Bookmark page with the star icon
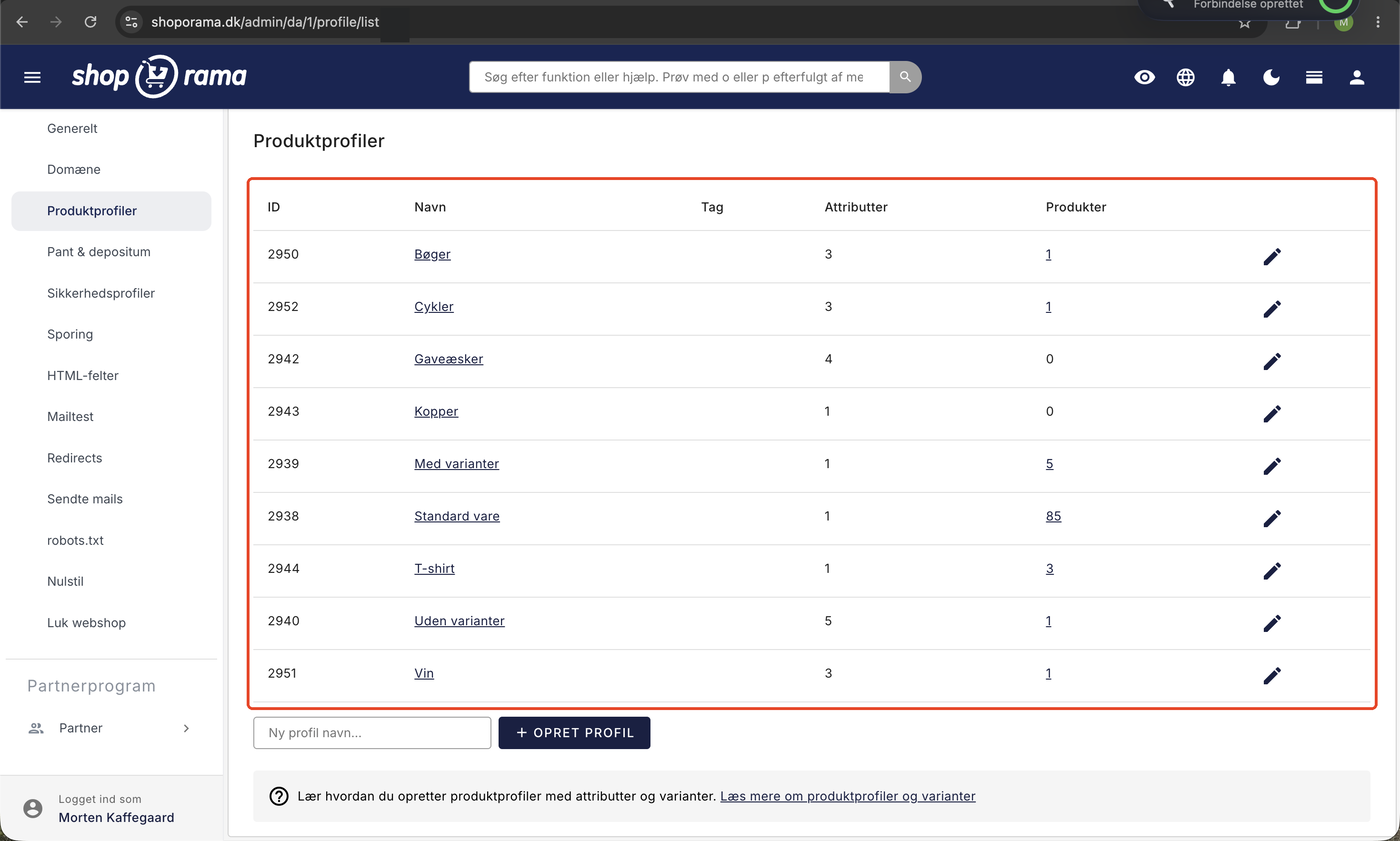The image size is (1400, 841). pyautogui.click(x=1245, y=22)
